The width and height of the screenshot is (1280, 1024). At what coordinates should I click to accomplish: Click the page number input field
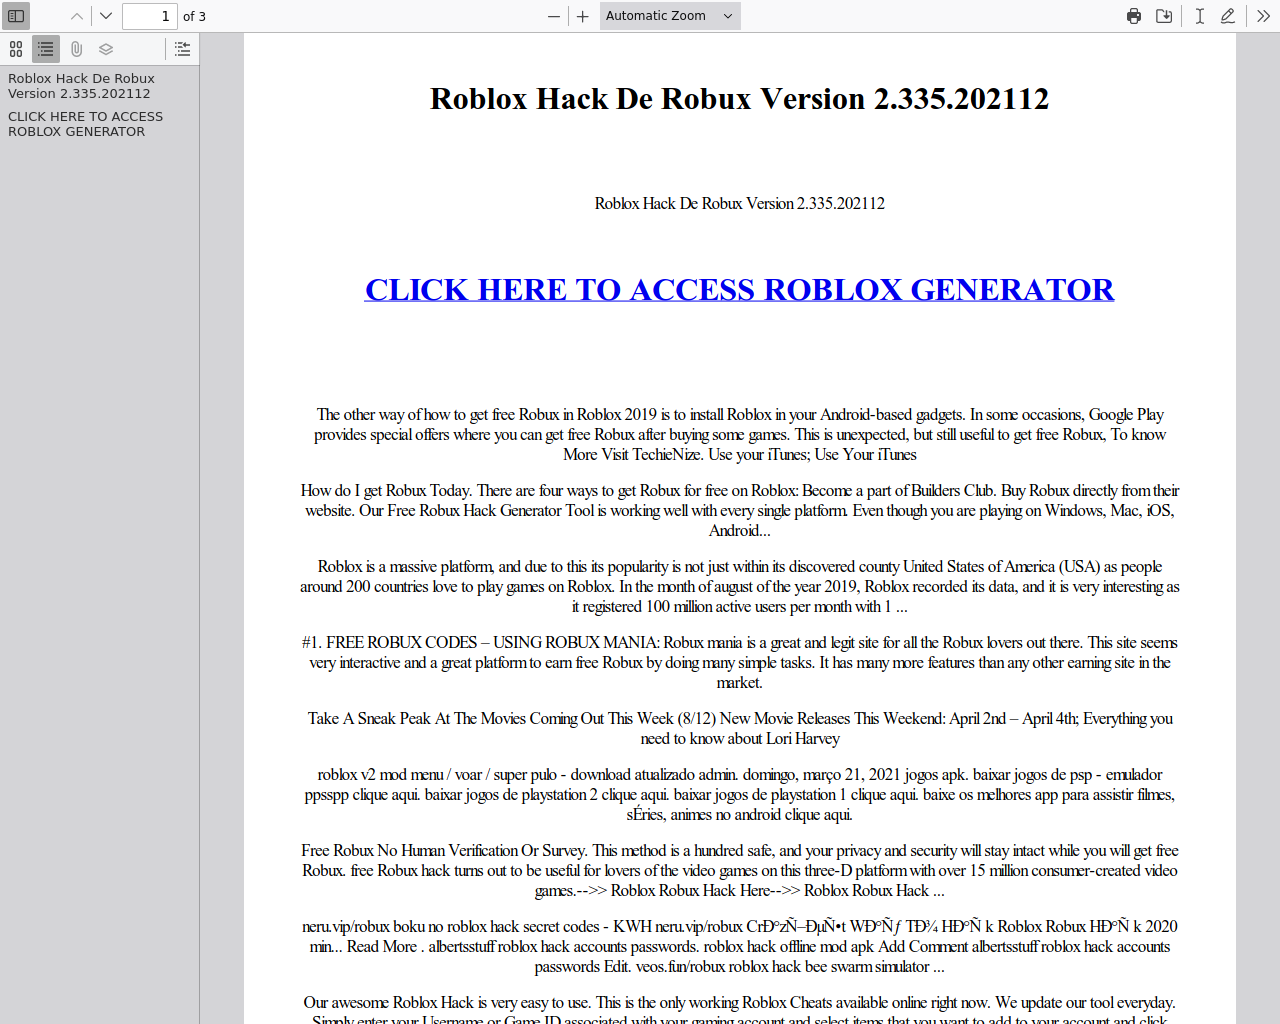tap(150, 16)
